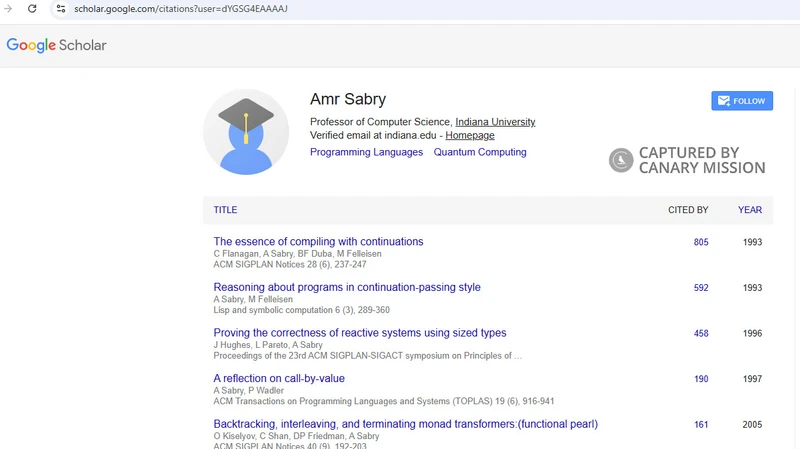Select the Programming Languages interest tag

point(366,153)
